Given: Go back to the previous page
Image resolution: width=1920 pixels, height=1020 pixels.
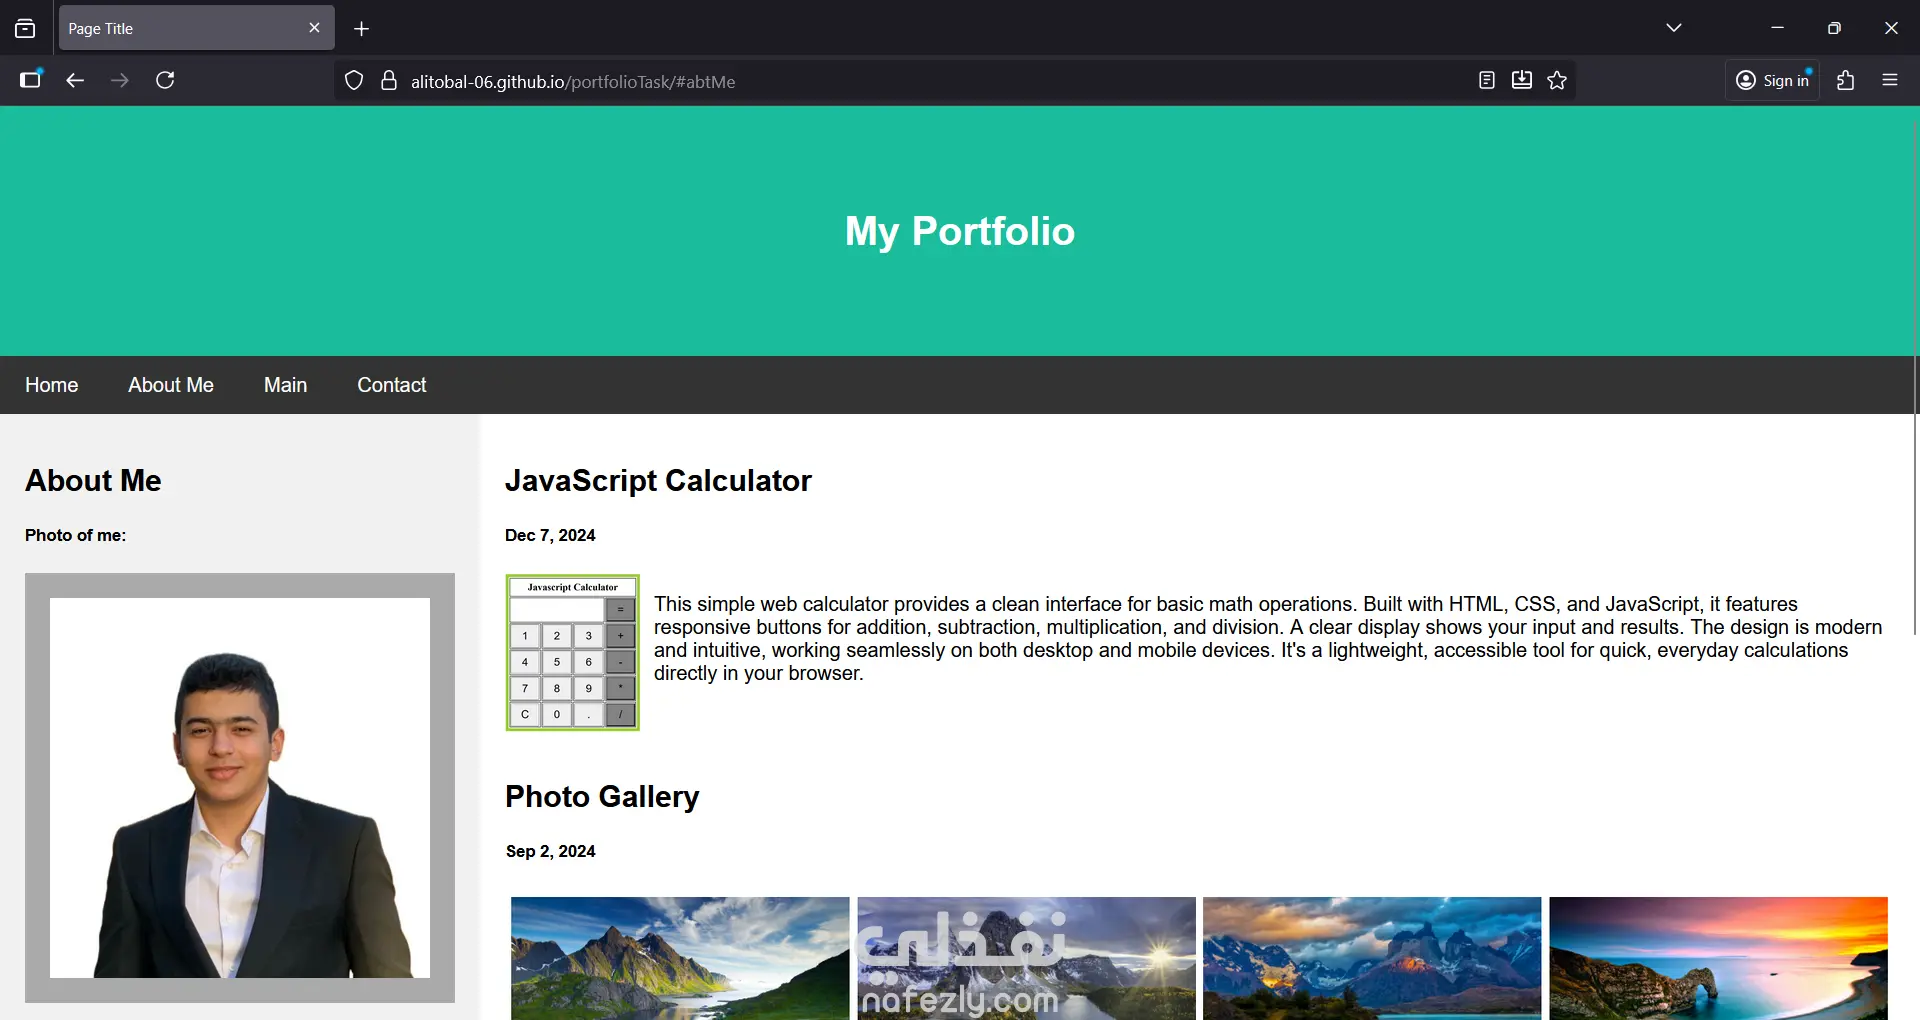Looking at the screenshot, I should pyautogui.click(x=75, y=80).
